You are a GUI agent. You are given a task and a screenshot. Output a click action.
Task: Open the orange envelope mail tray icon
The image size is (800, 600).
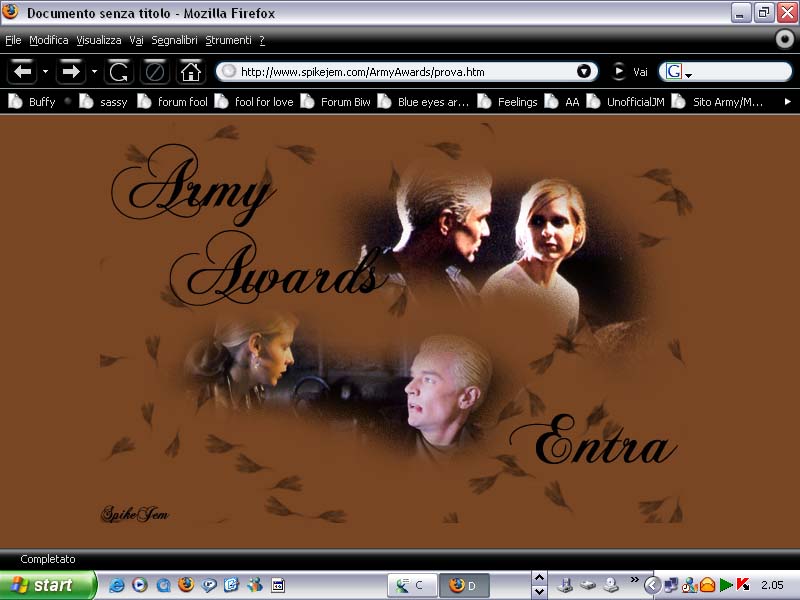(707, 585)
